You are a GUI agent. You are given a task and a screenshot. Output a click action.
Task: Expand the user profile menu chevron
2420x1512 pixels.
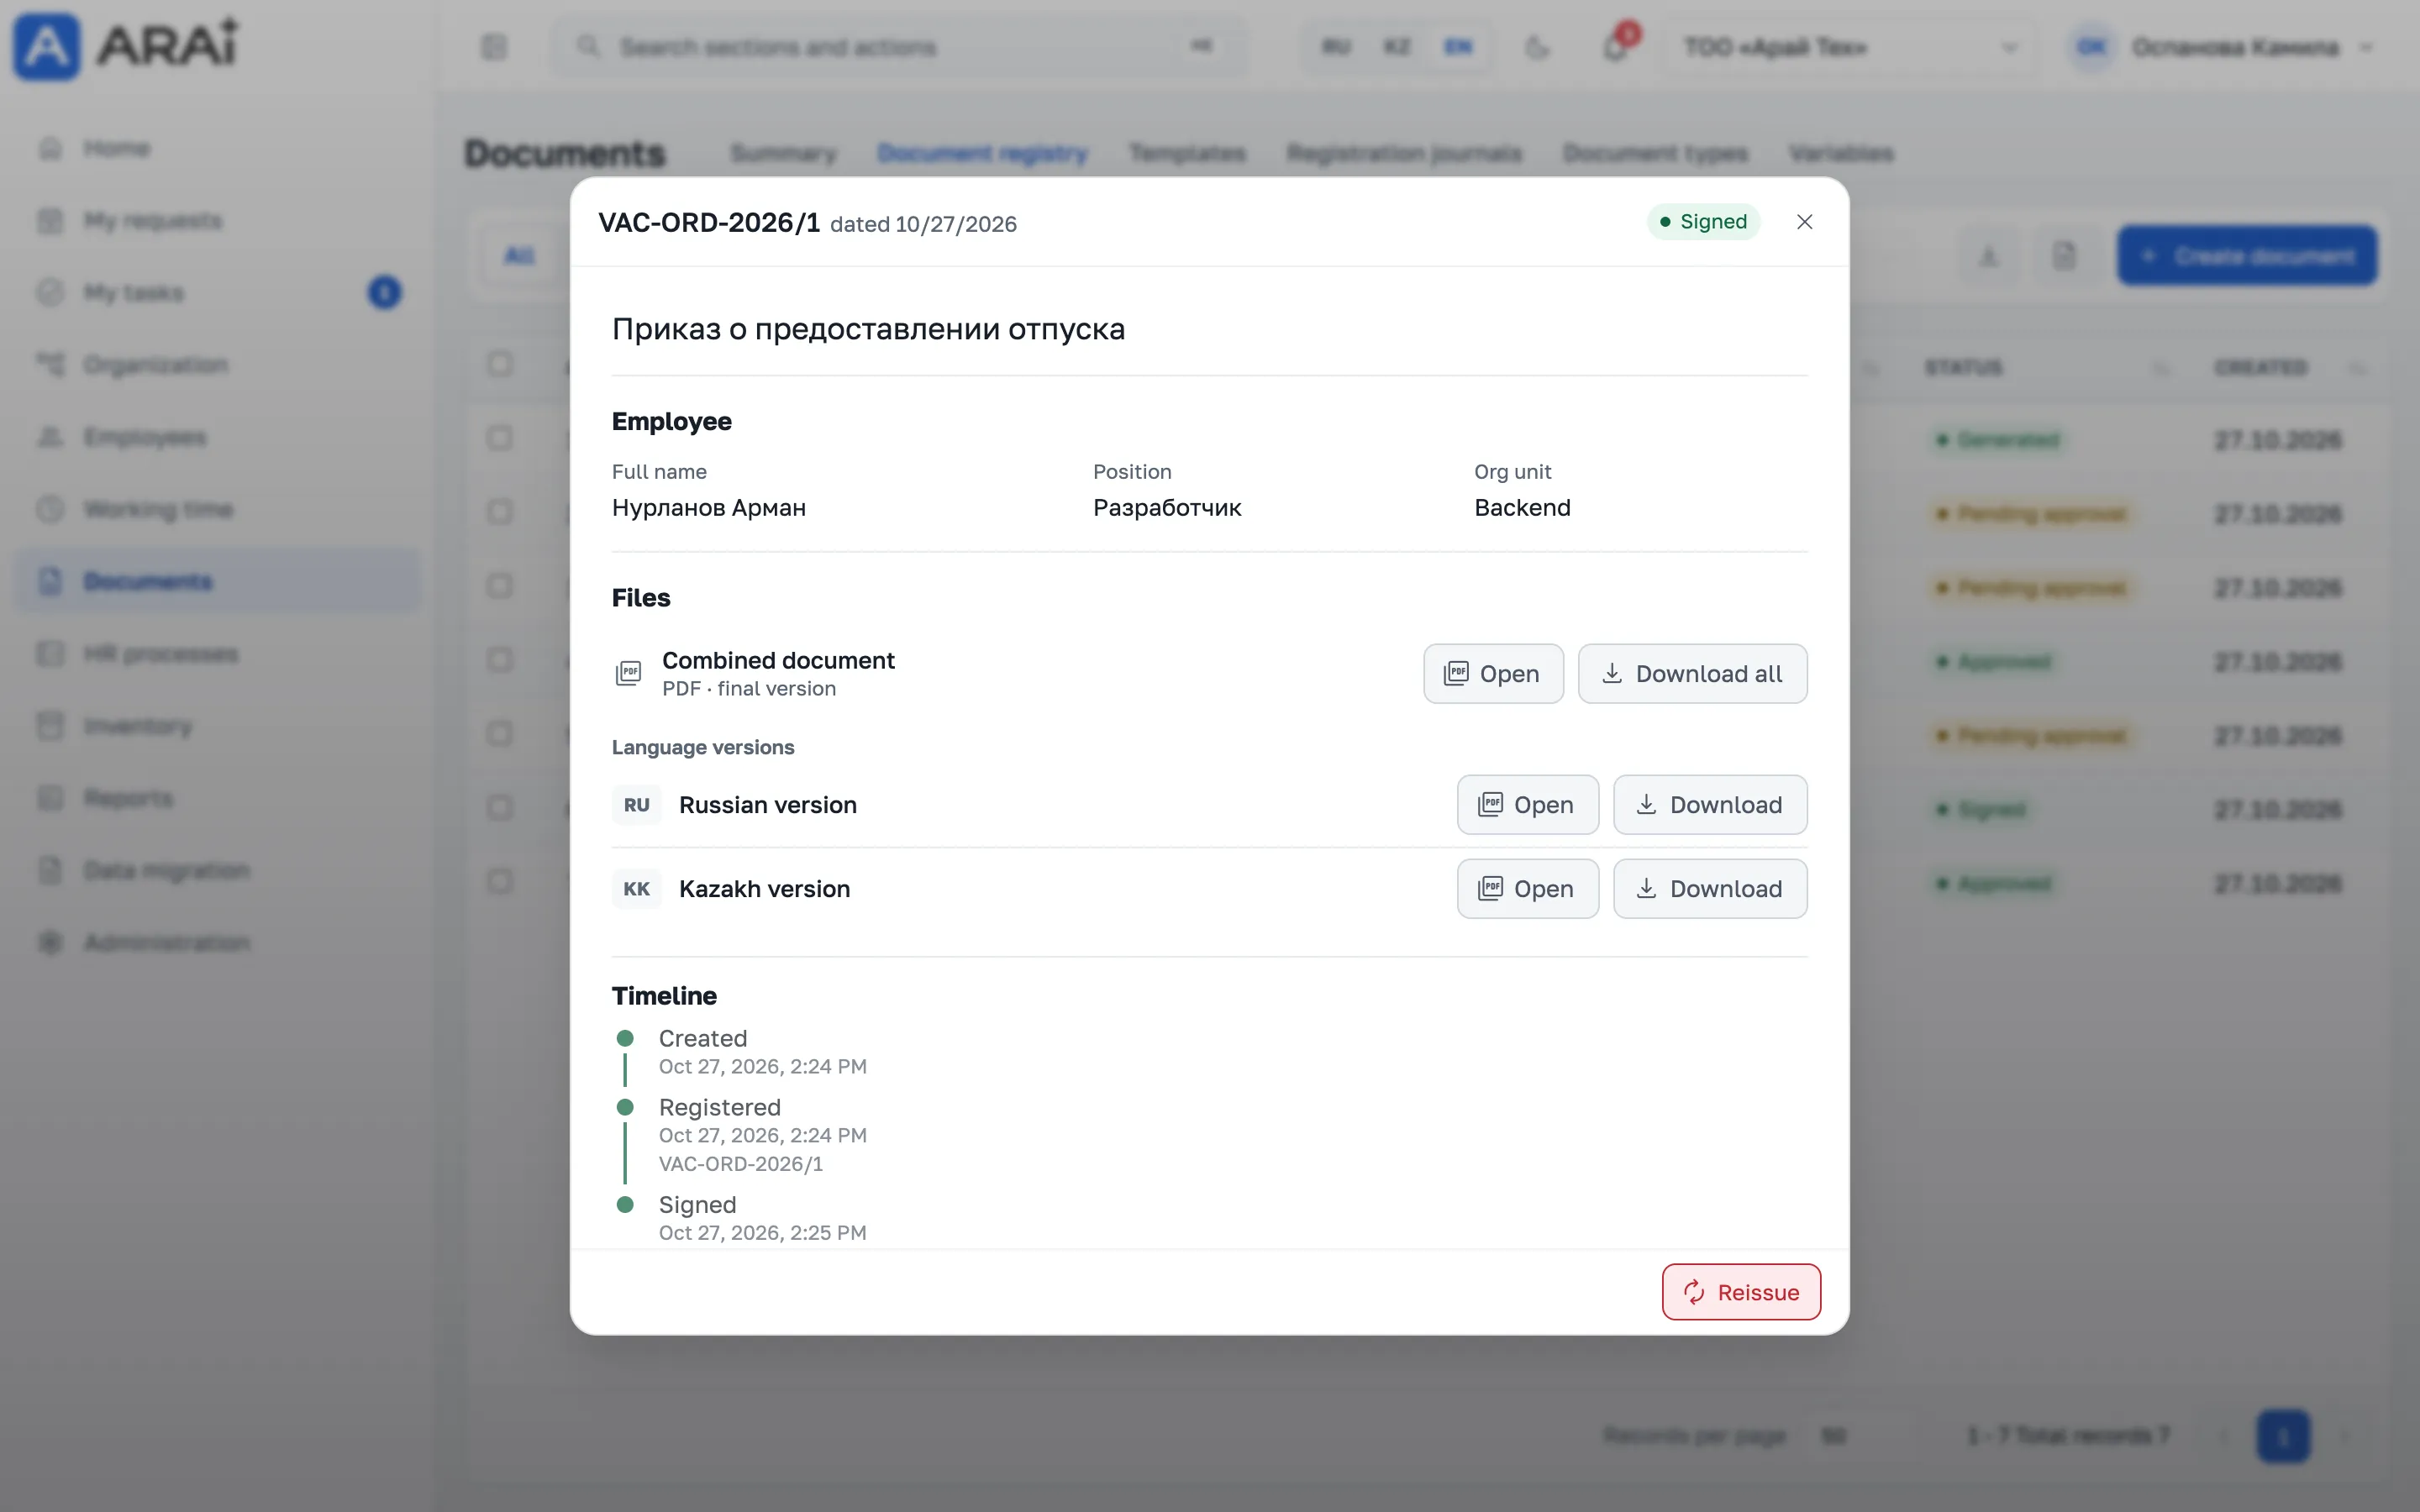pos(2366,47)
